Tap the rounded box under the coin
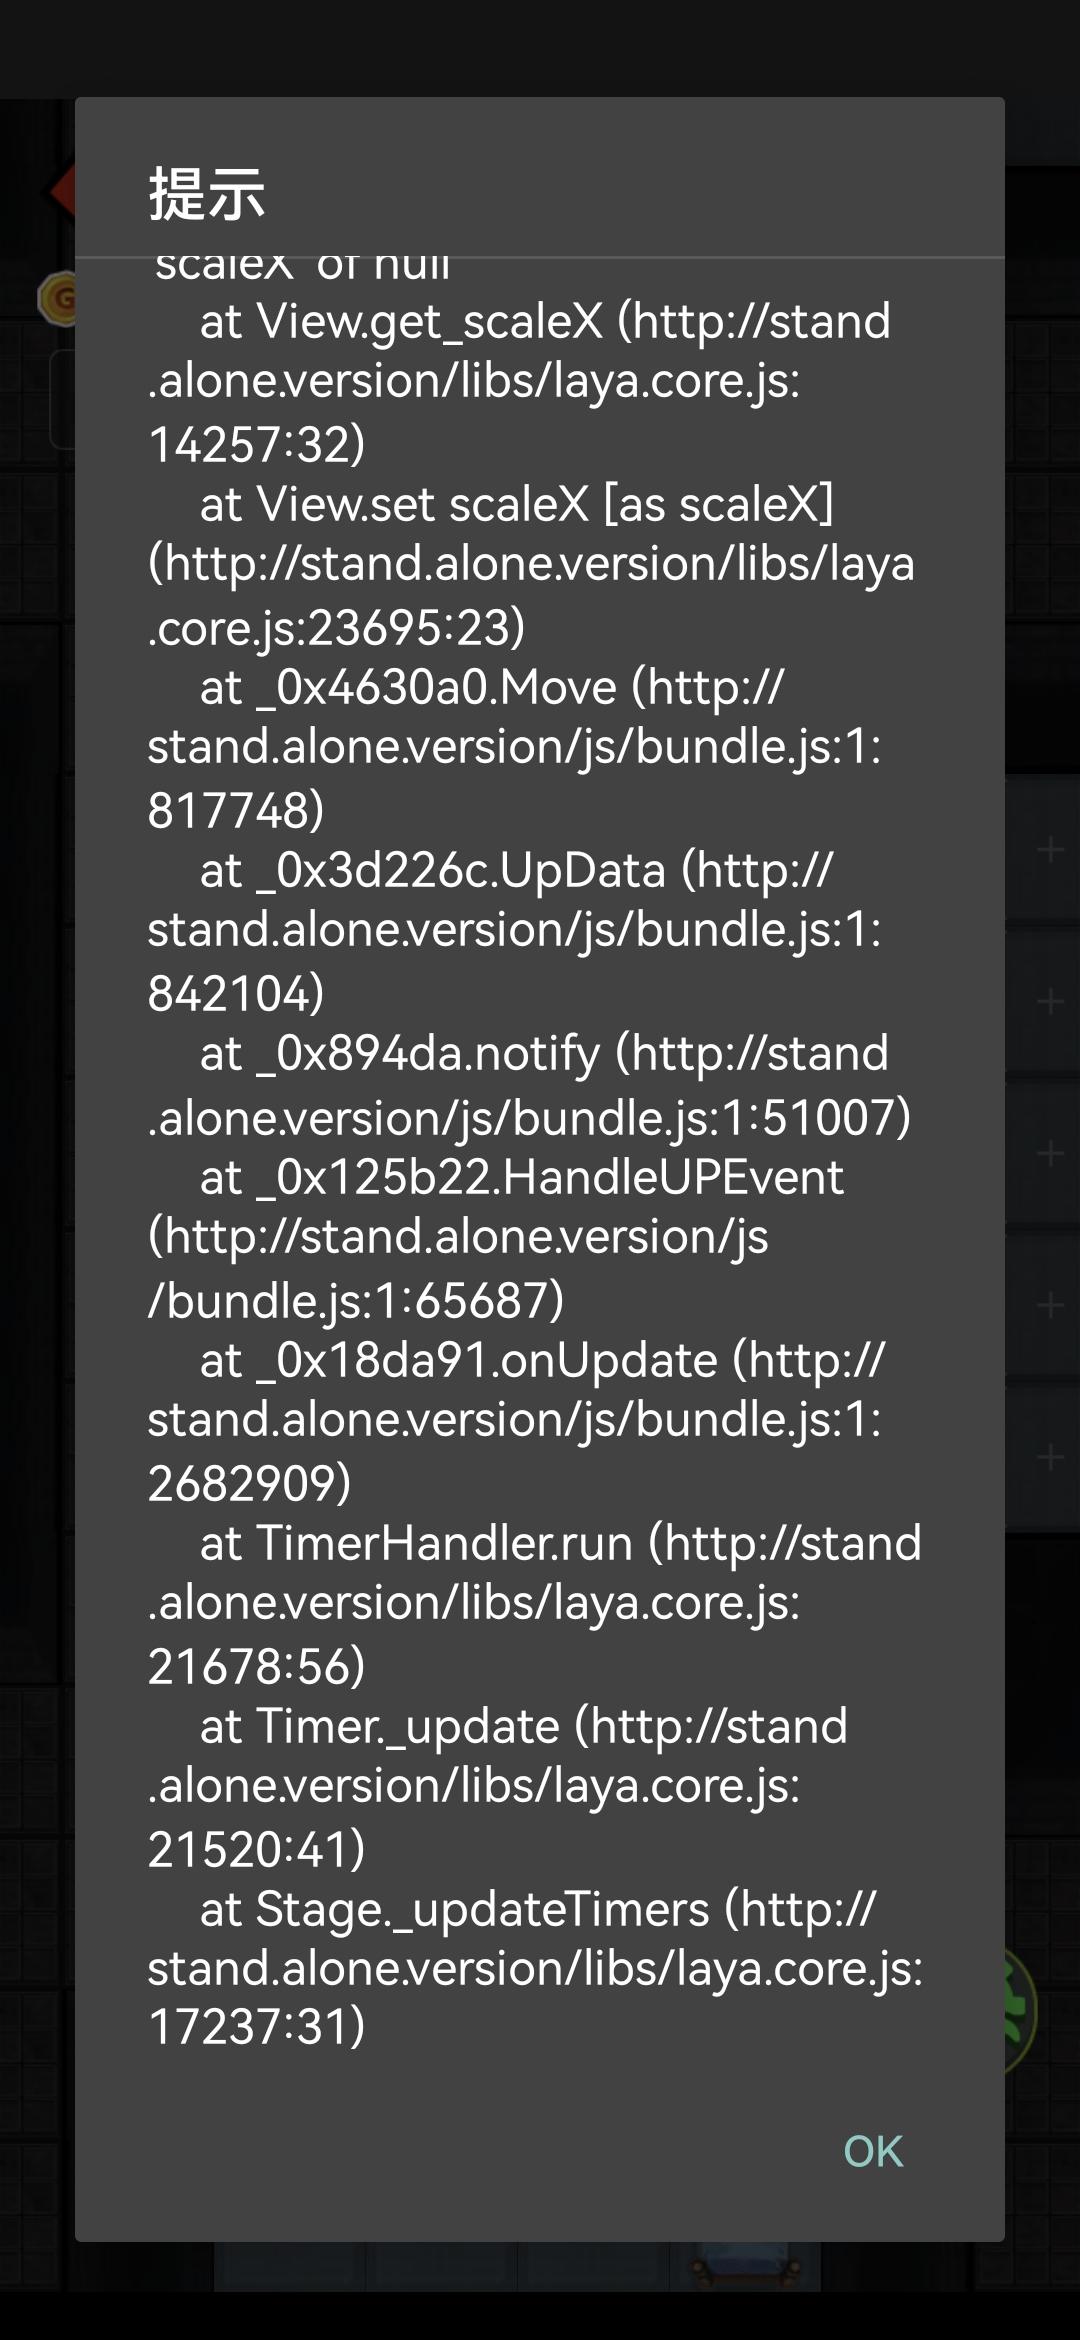The width and height of the screenshot is (1080, 2340). tap(62, 400)
